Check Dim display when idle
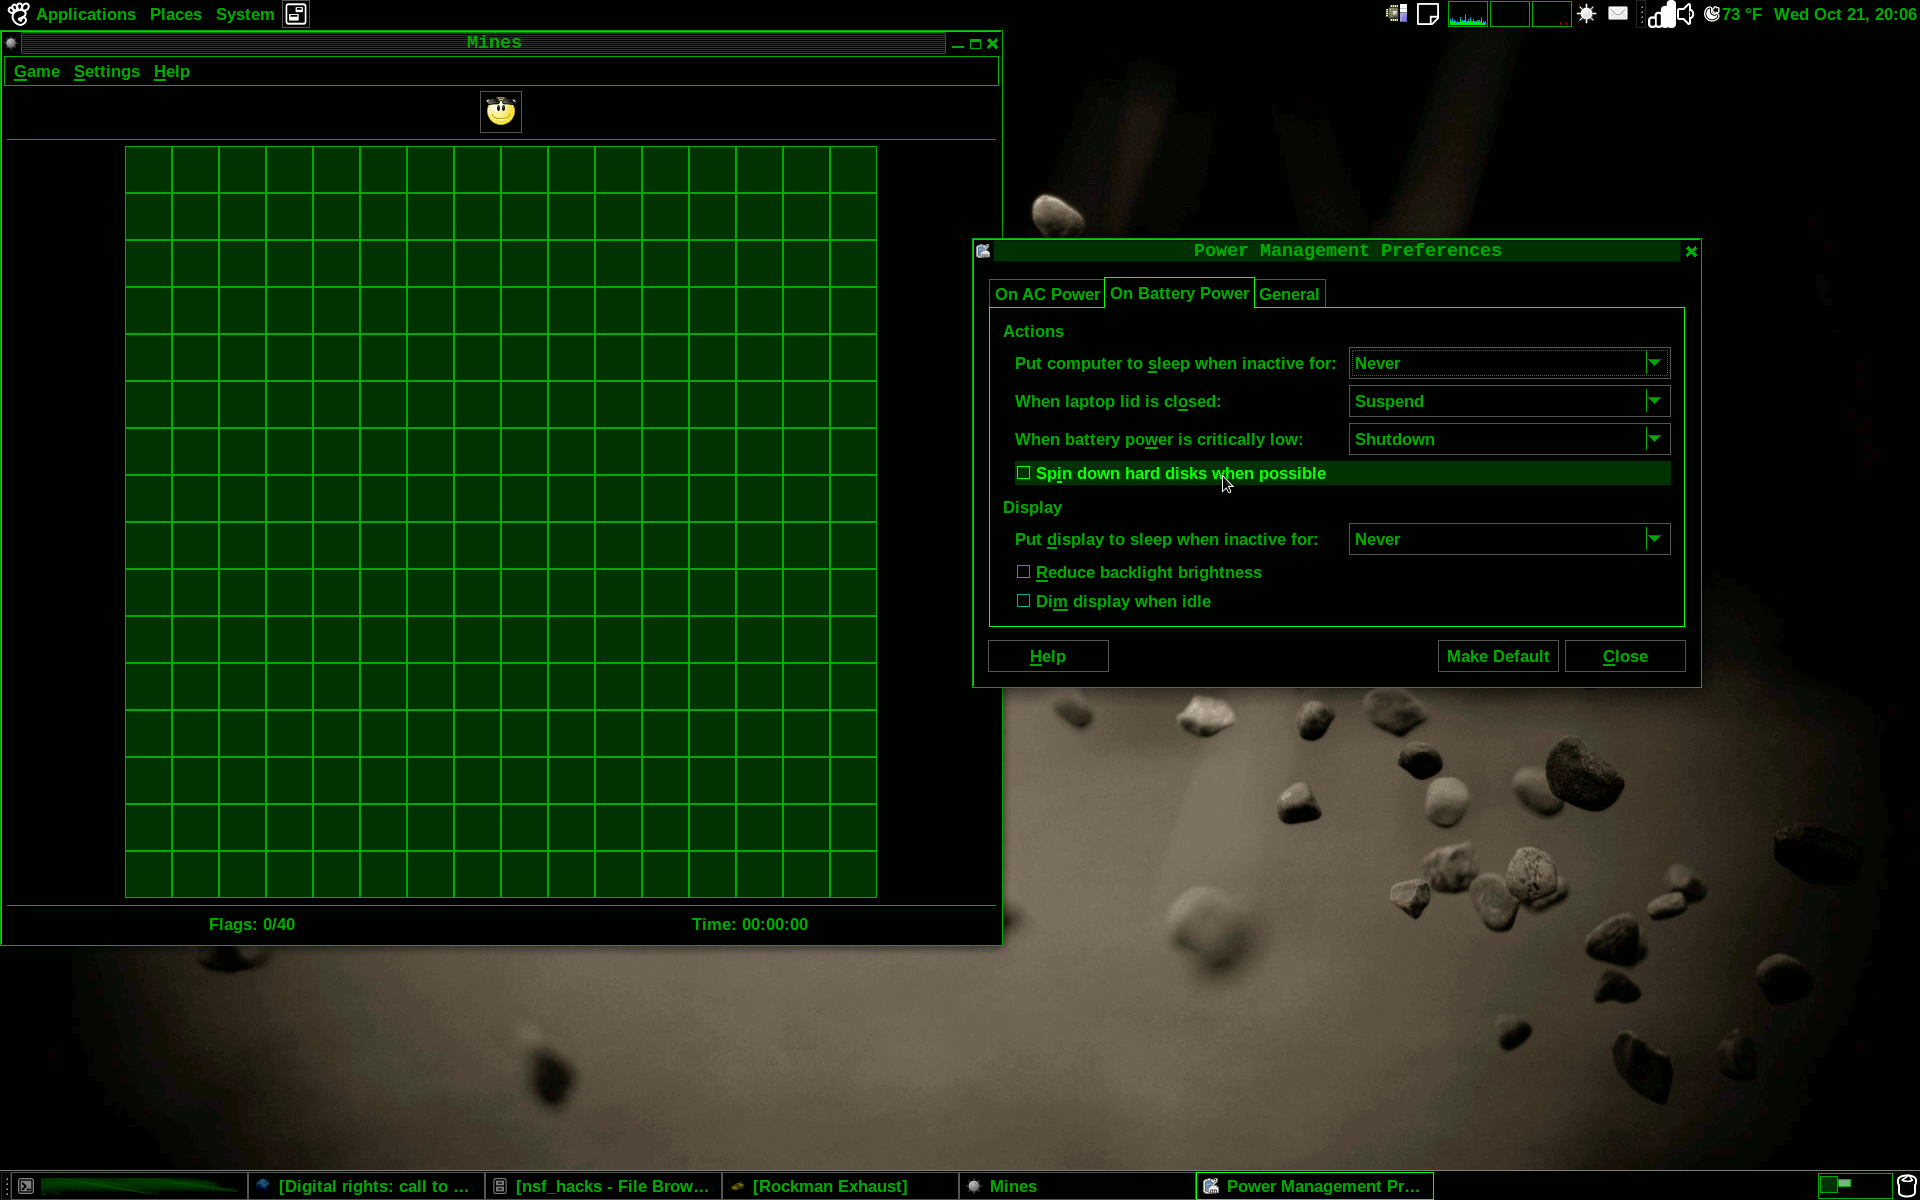 1023,601
